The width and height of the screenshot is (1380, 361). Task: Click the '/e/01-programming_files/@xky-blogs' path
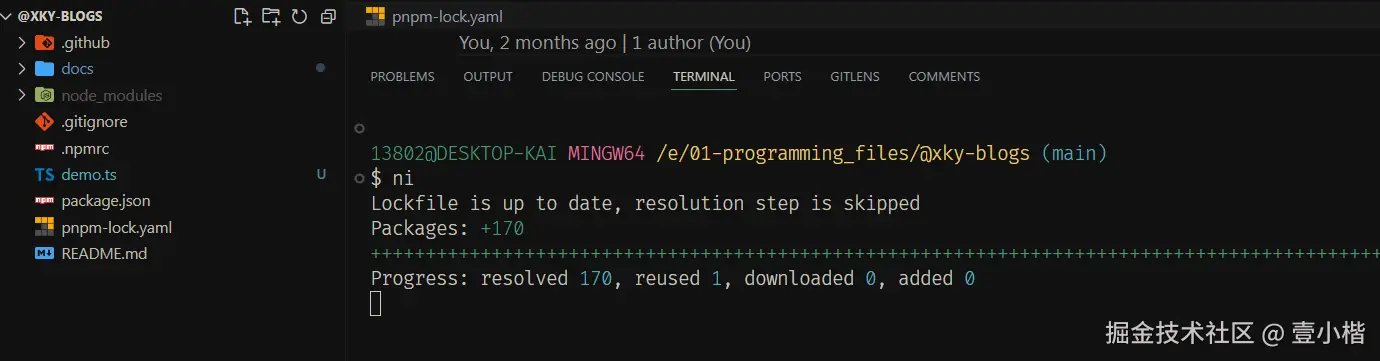coord(843,154)
